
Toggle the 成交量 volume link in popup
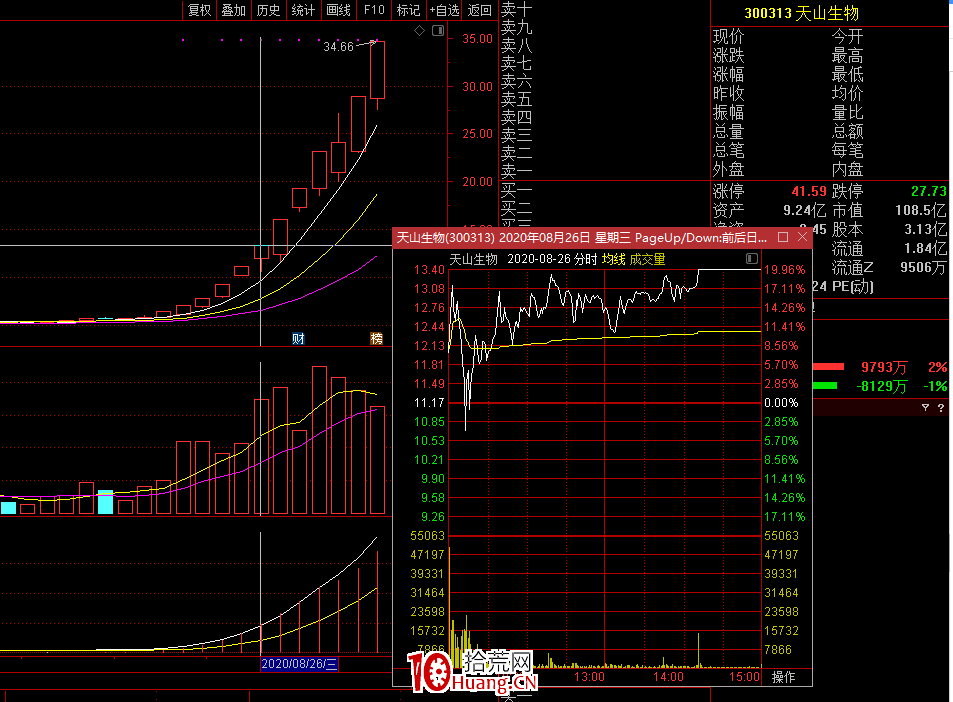[647, 260]
